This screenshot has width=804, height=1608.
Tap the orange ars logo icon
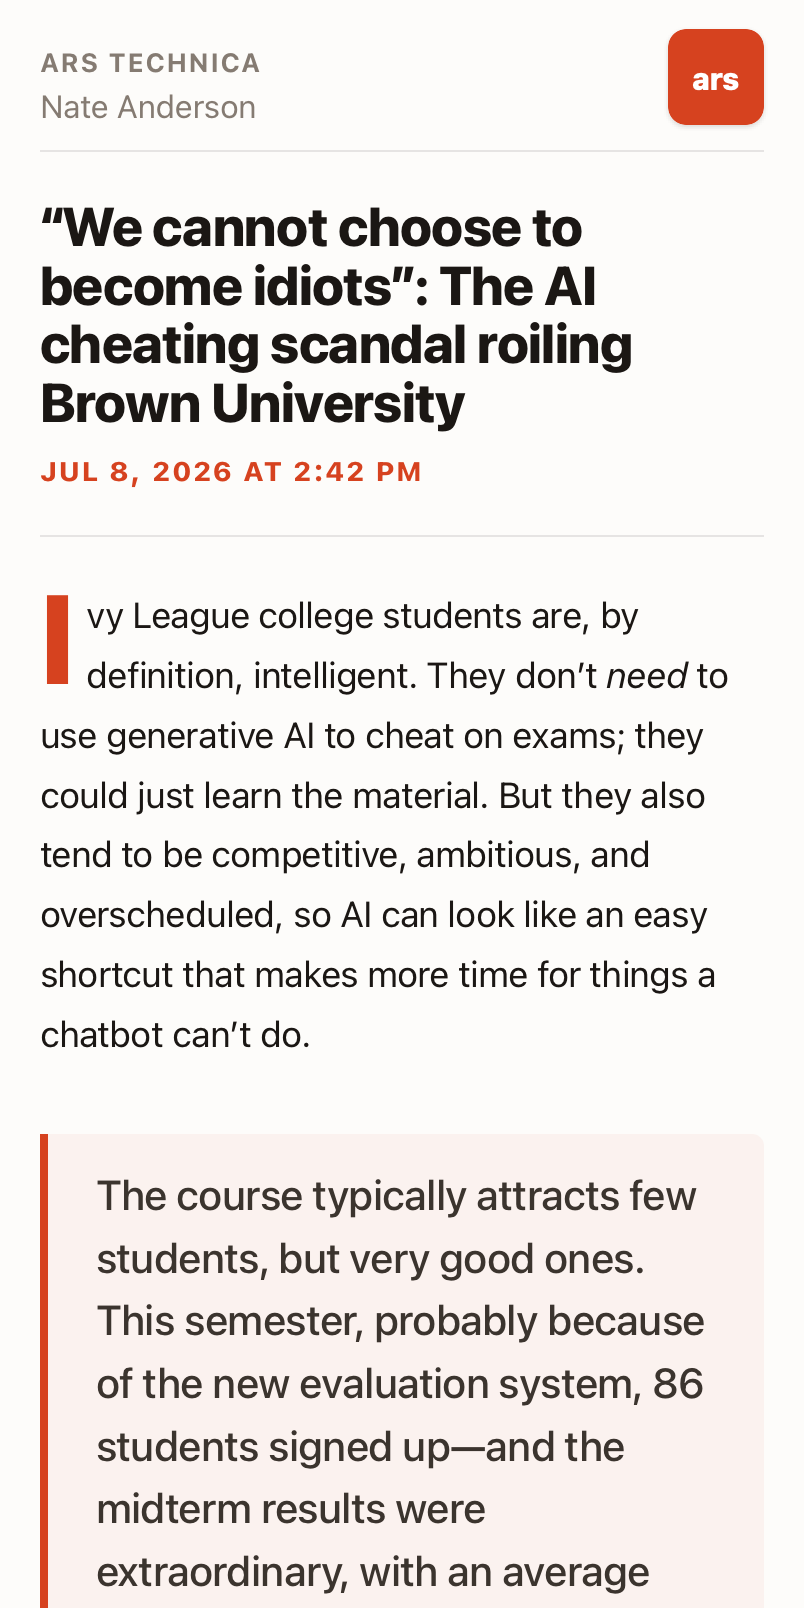715,77
